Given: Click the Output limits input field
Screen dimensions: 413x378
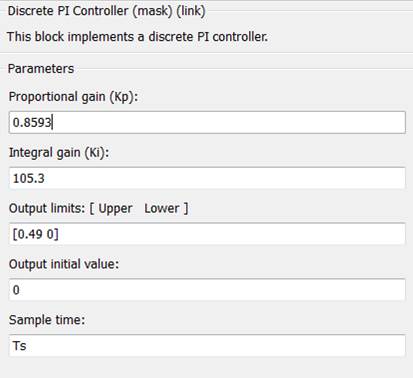Looking at the screenshot, I should (207, 234).
